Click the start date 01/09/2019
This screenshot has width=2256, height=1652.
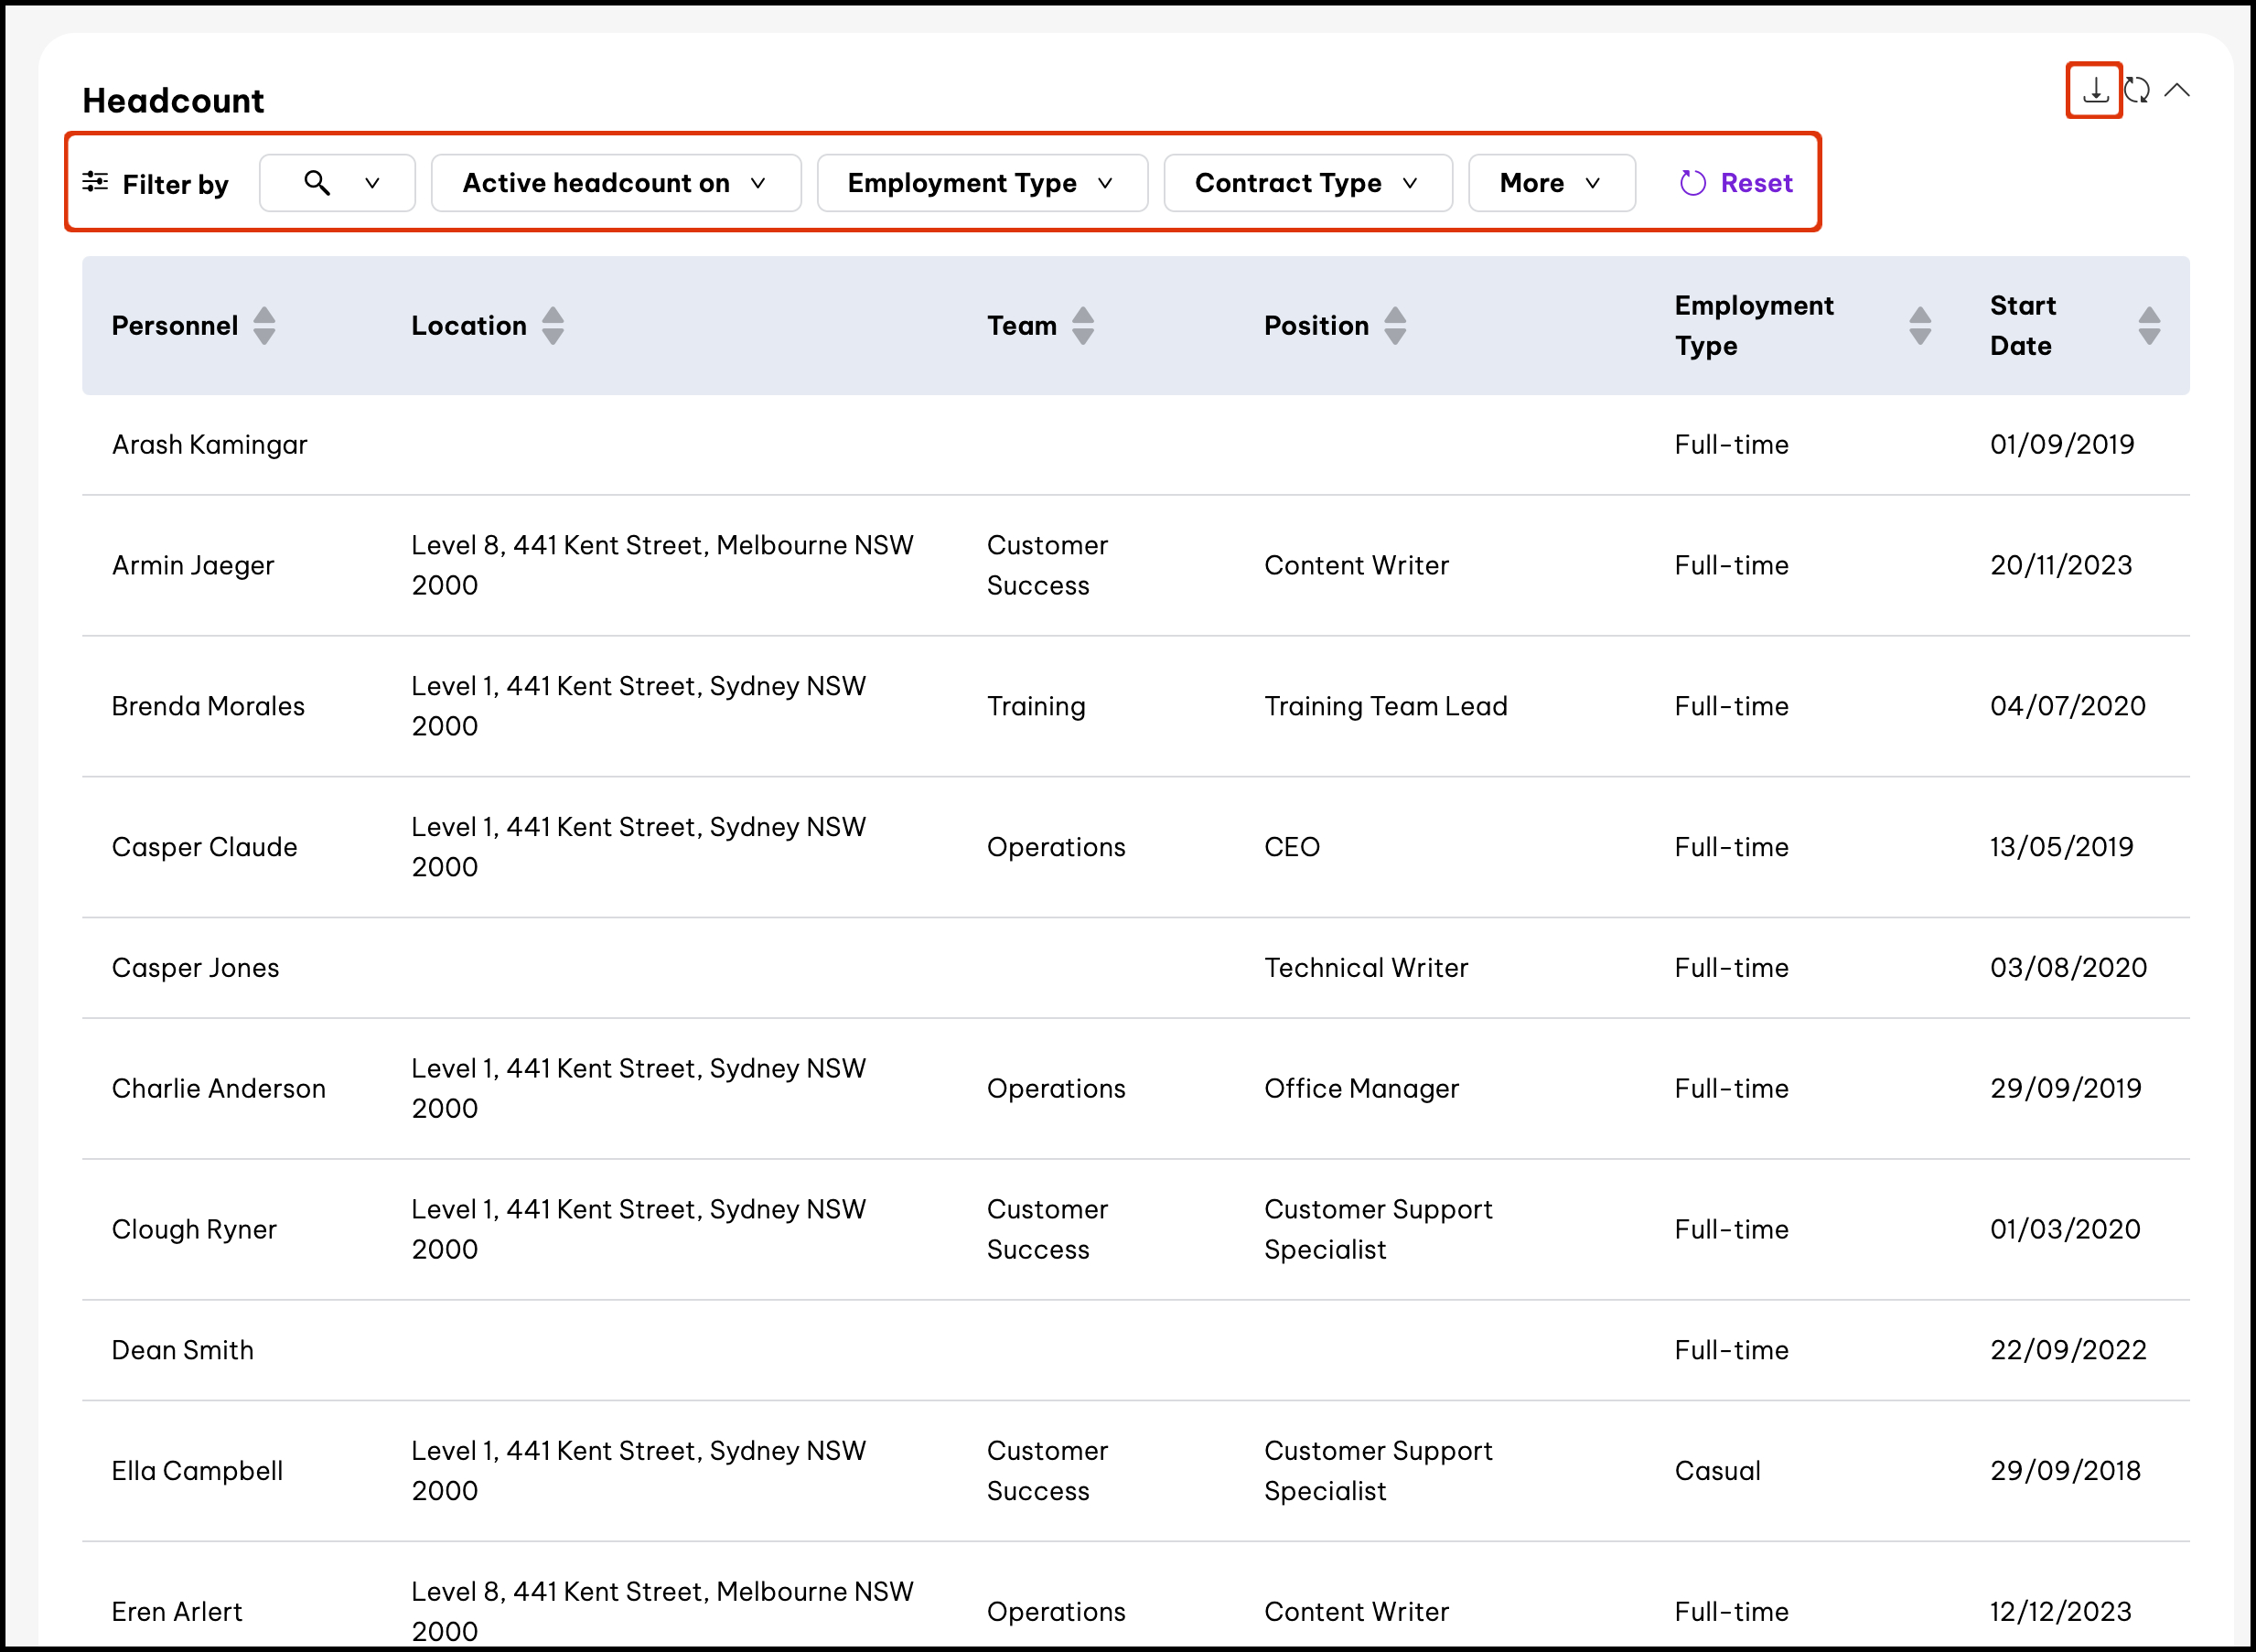click(x=2062, y=445)
